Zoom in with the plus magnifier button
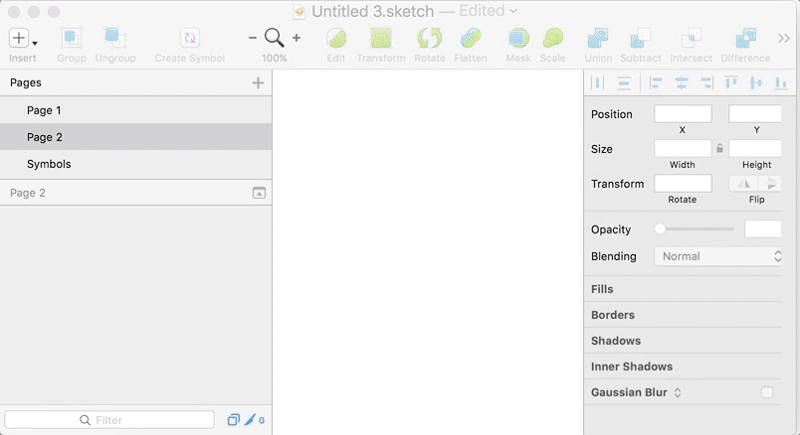The image size is (800, 435). coord(296,38)
